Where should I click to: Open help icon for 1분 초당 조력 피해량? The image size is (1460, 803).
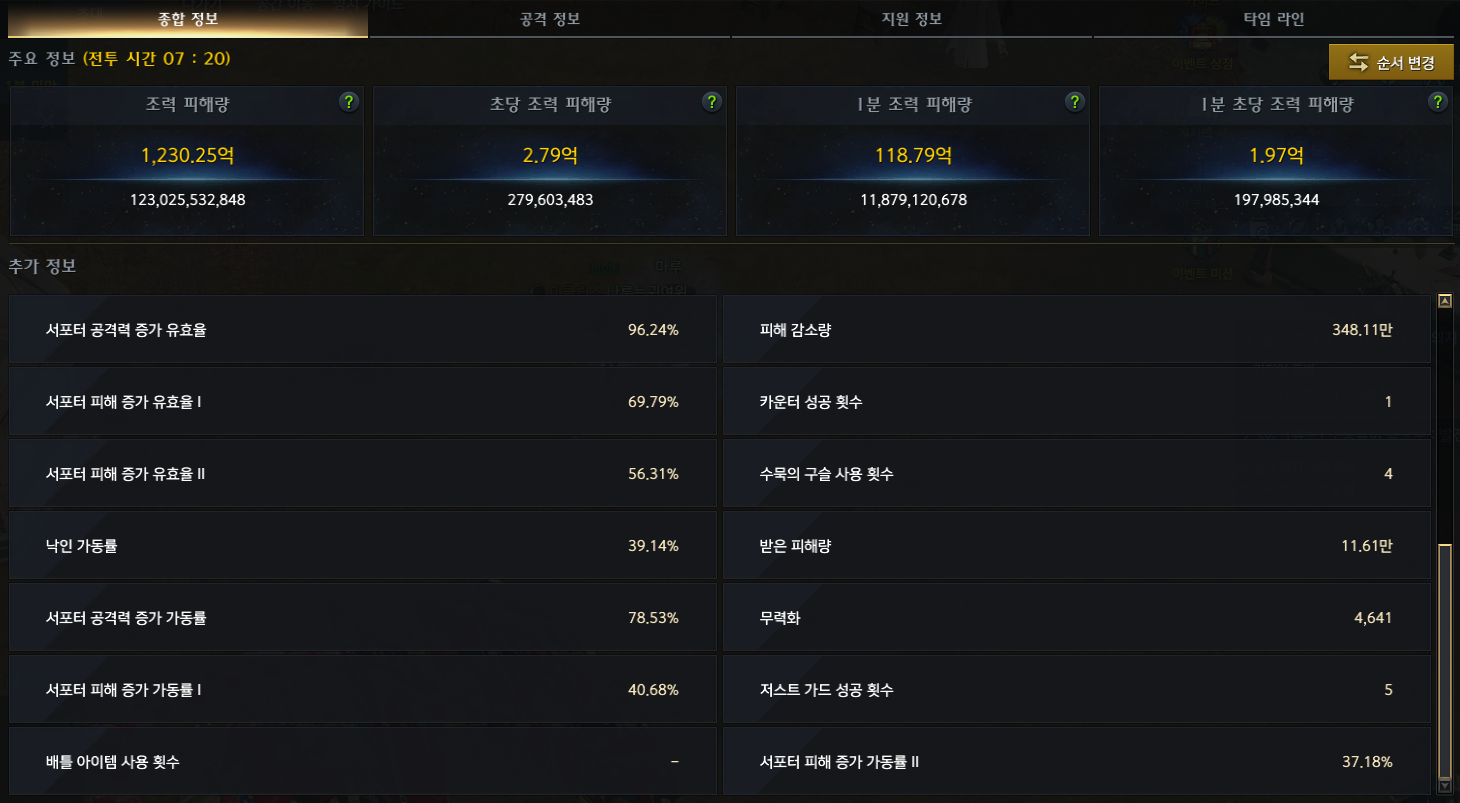[1437, 101]
